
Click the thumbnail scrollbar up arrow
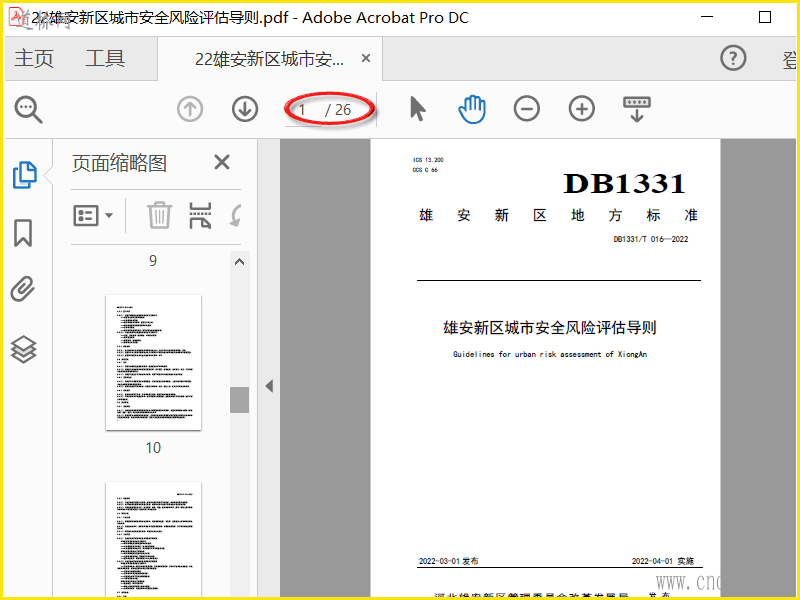tap(239, 262)
